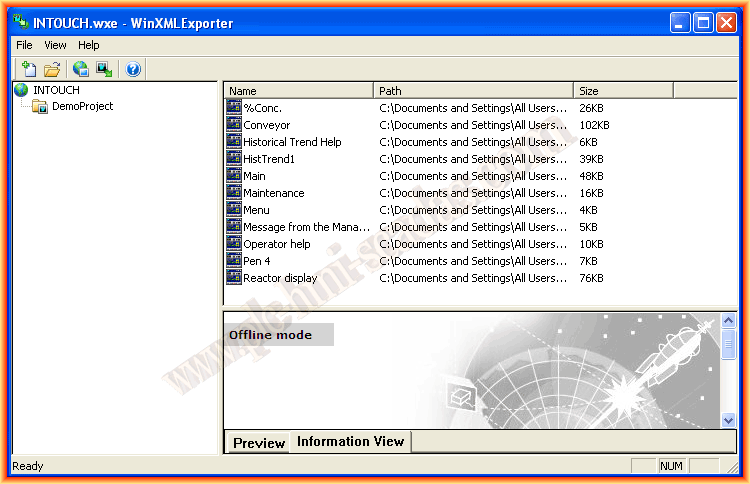This screenshot has height=484, width=750.
Task: Select the Historical Trend Help list item
Action: point(292,142)
